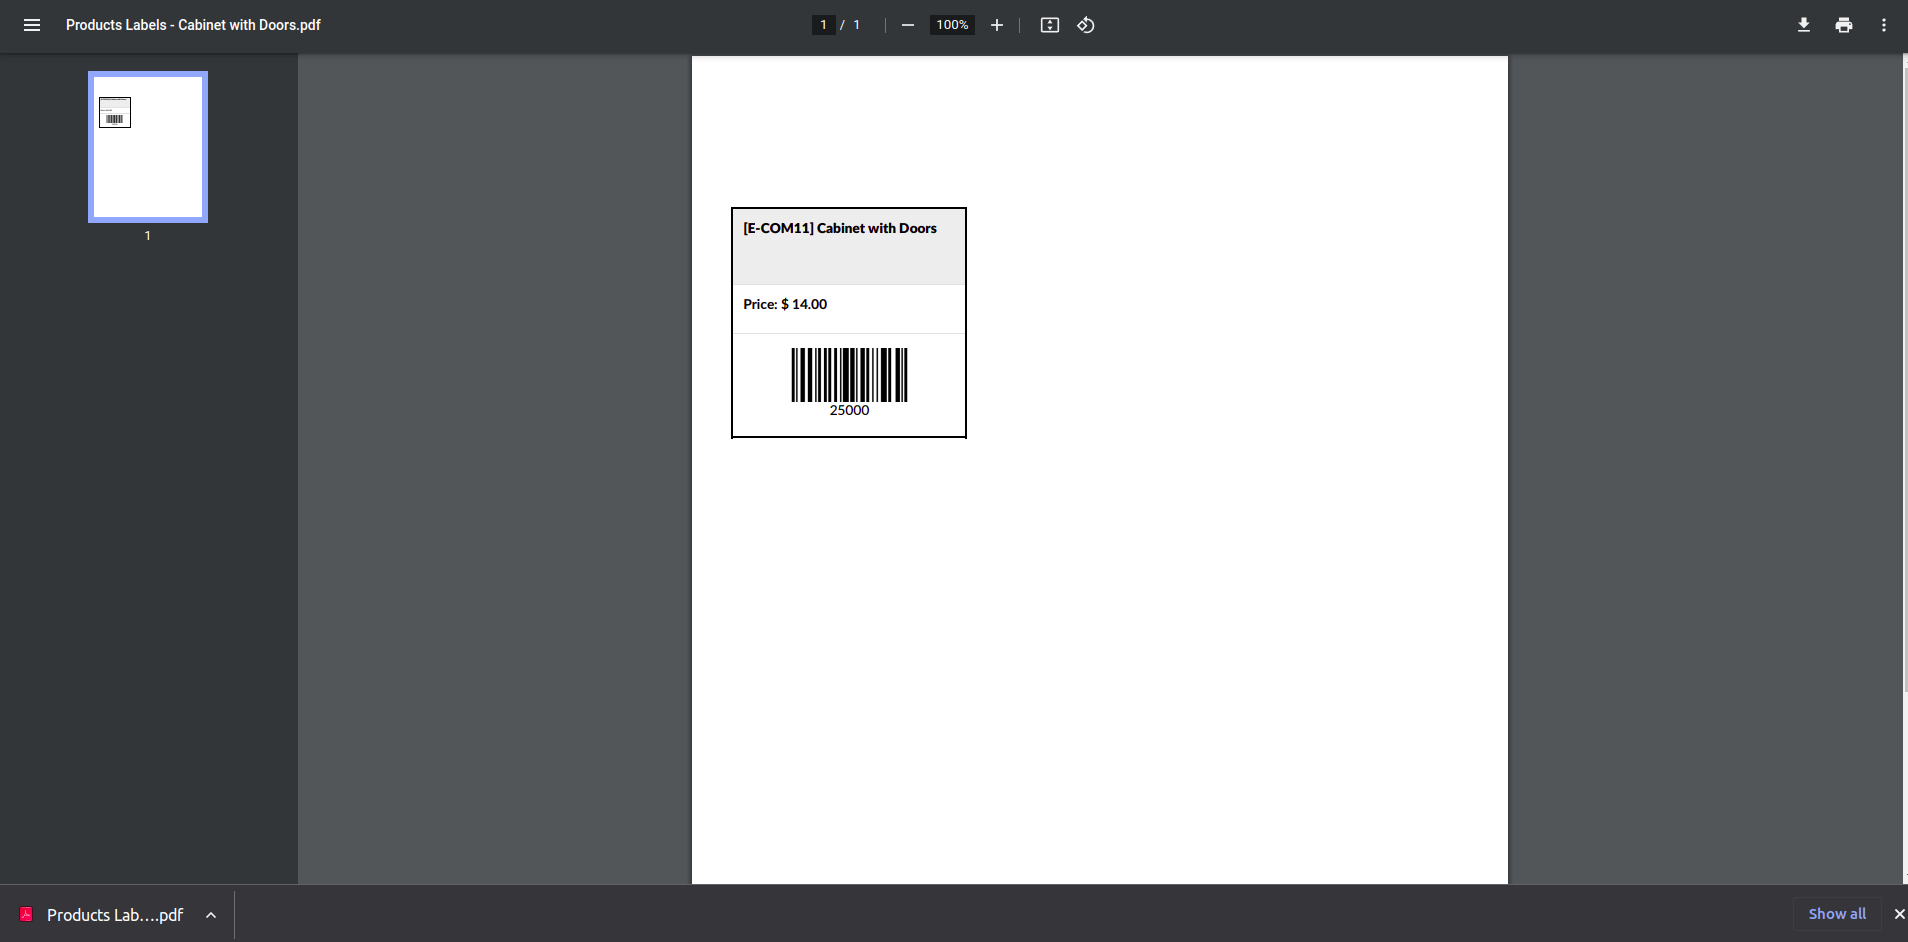Click the 100% zoom level field
Viewport: 1908px width, 942px height.
click(952, 25)
